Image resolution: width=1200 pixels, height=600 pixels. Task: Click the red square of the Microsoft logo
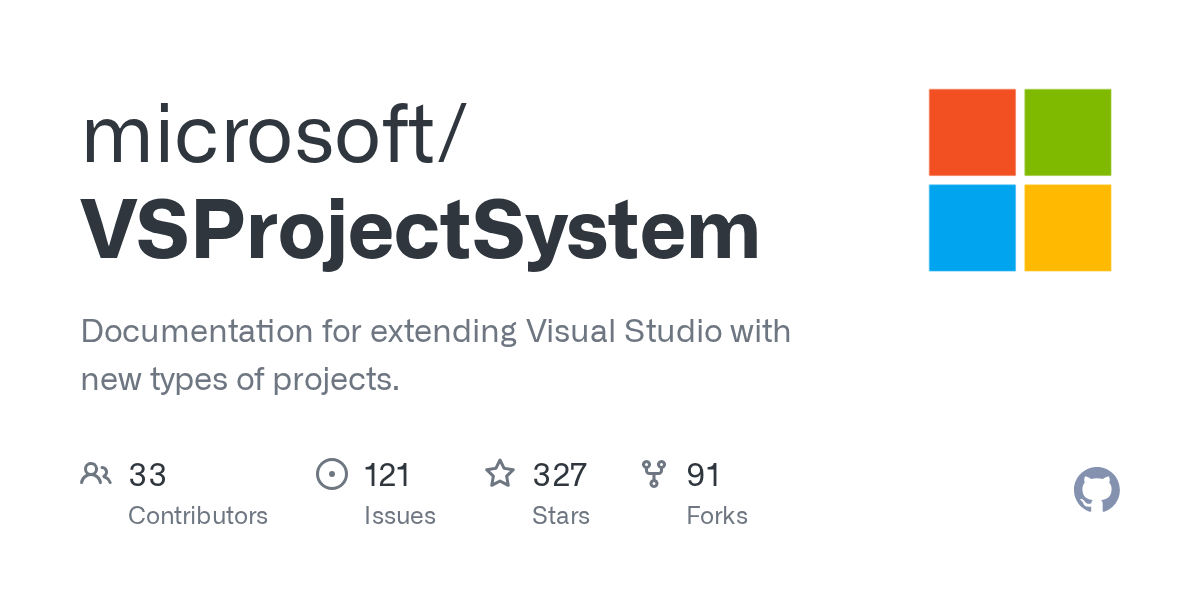[972, 132]
